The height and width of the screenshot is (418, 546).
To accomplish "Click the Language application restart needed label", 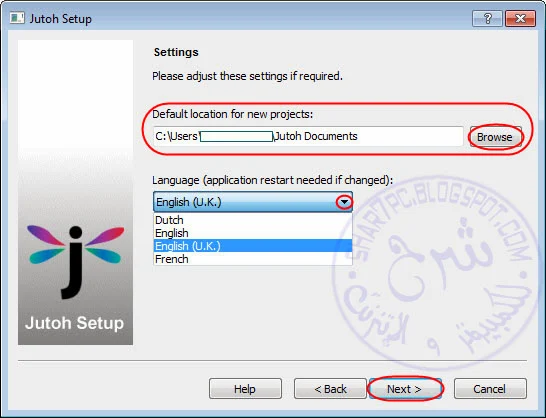I will click(272, 180).
